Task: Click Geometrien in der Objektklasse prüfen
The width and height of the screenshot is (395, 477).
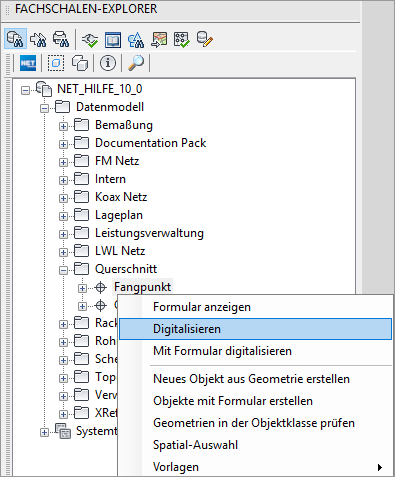Action: click(x=255, y=423)
